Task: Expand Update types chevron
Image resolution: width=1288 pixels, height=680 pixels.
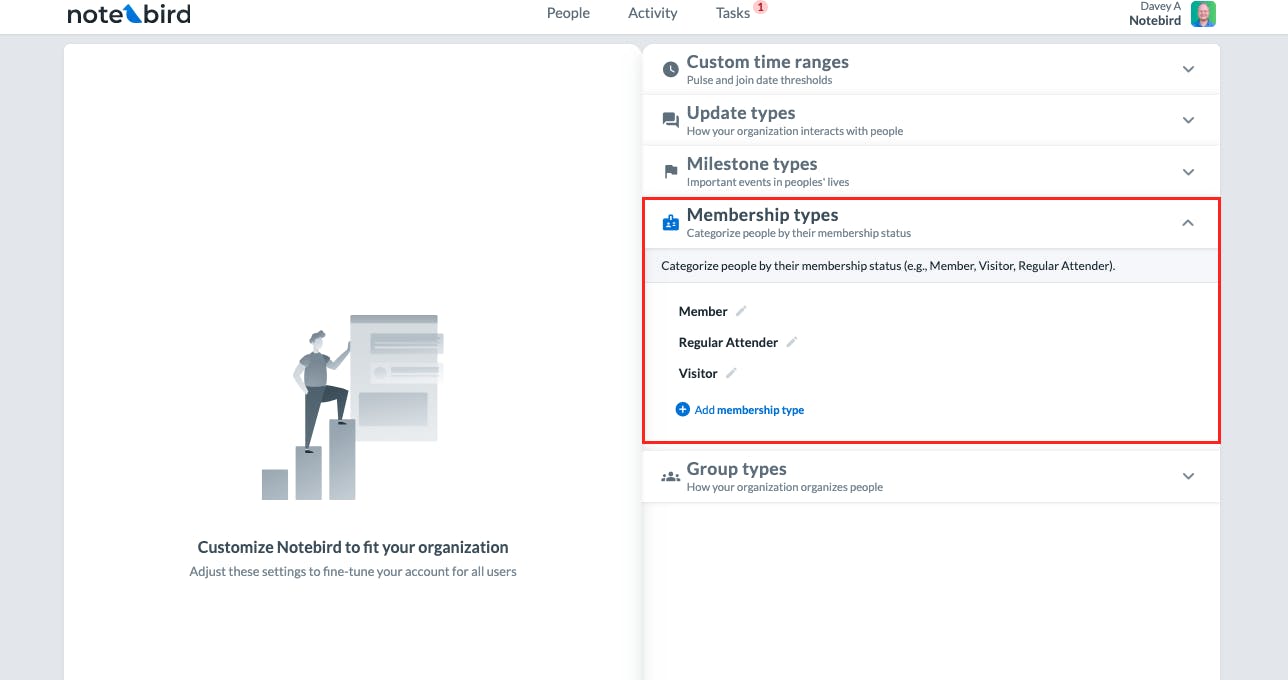Action: [x=1188, y=120]
